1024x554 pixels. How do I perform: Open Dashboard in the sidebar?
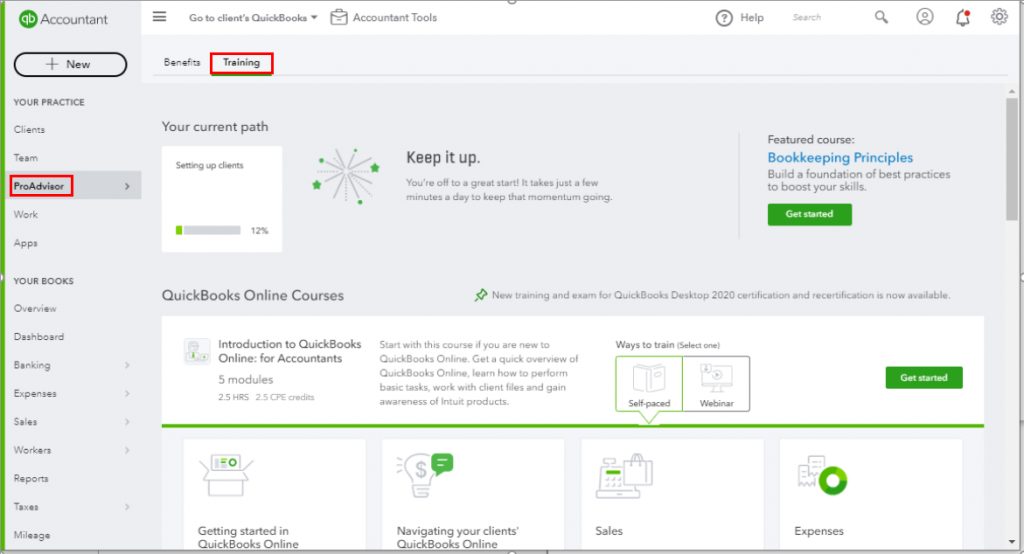pyautogui.click(x=39, y=336)
